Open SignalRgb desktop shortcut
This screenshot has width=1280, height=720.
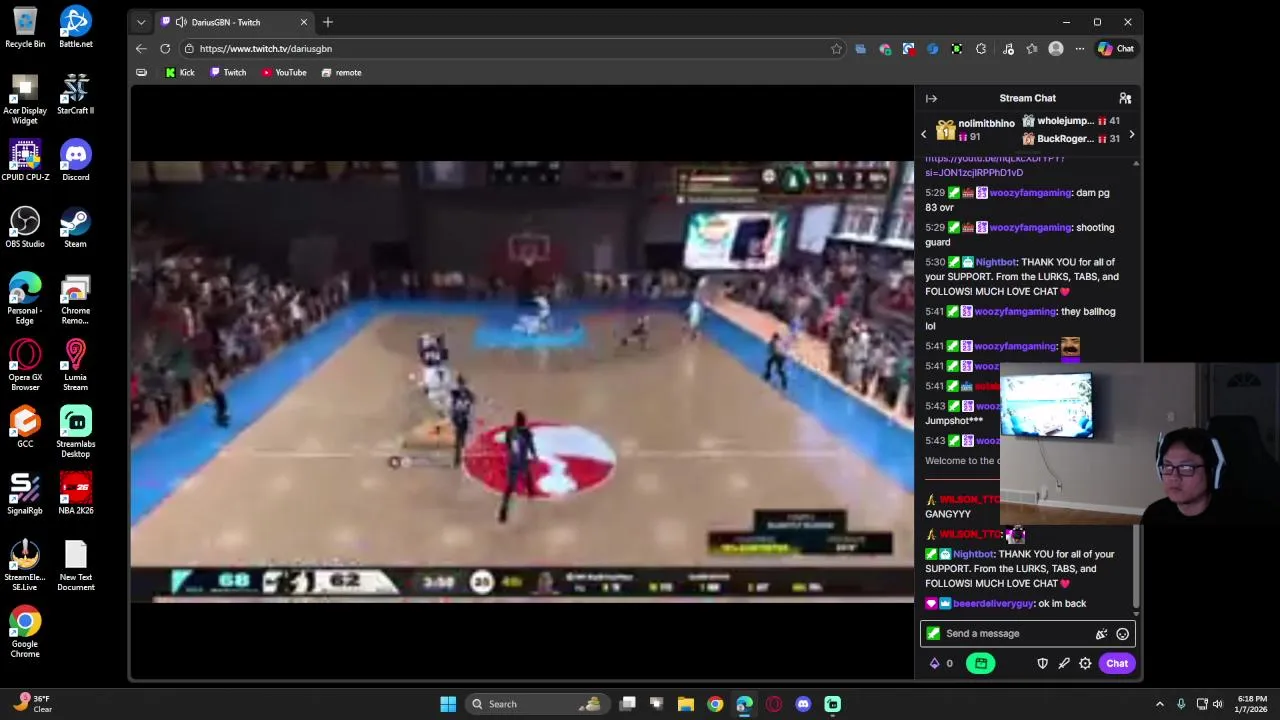point(25,494)
